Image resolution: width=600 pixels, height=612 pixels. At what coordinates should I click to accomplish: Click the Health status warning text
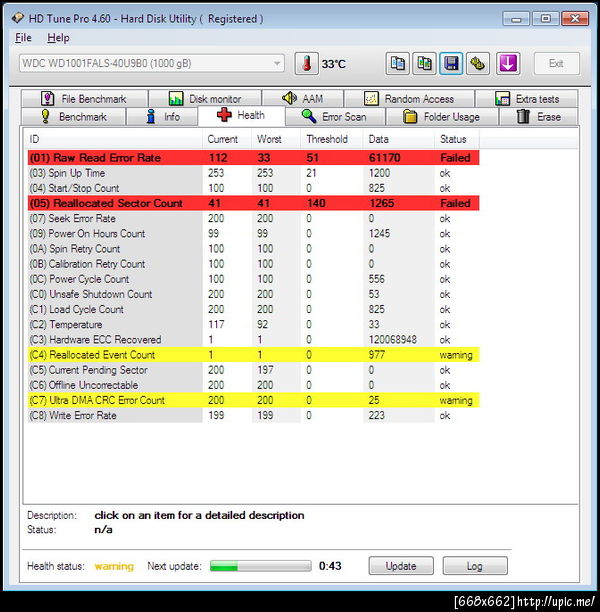click(114, 566)
